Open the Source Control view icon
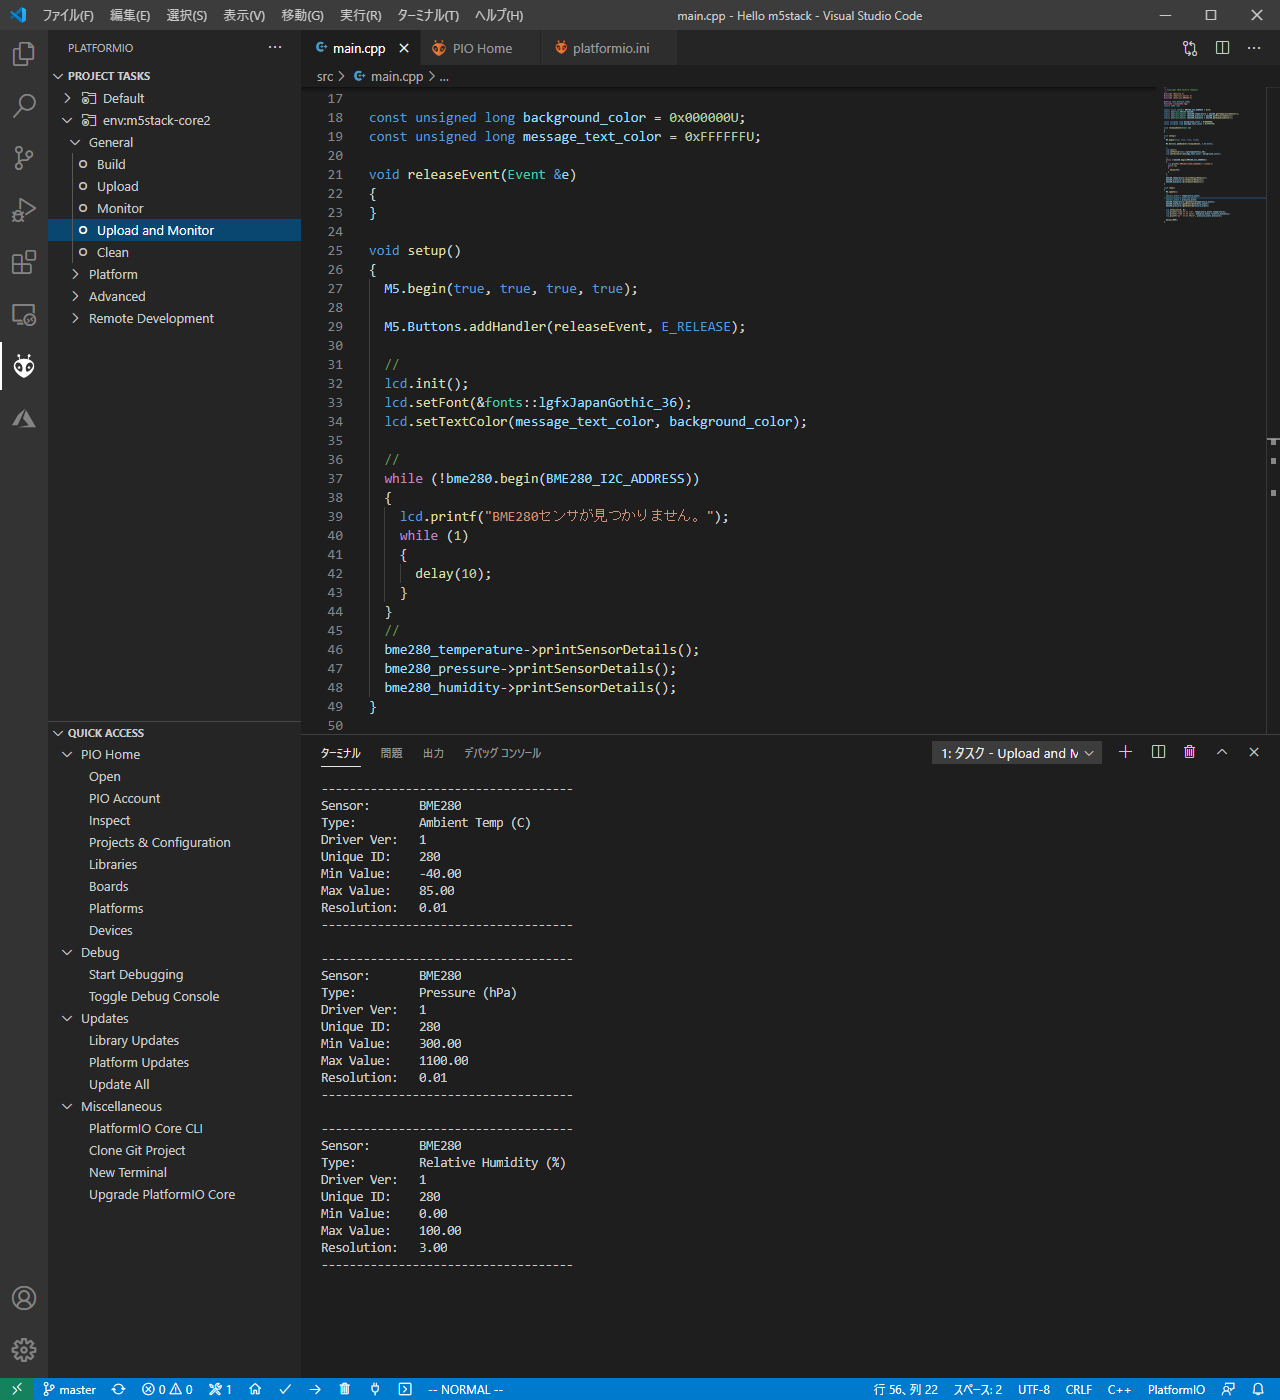 24,158
